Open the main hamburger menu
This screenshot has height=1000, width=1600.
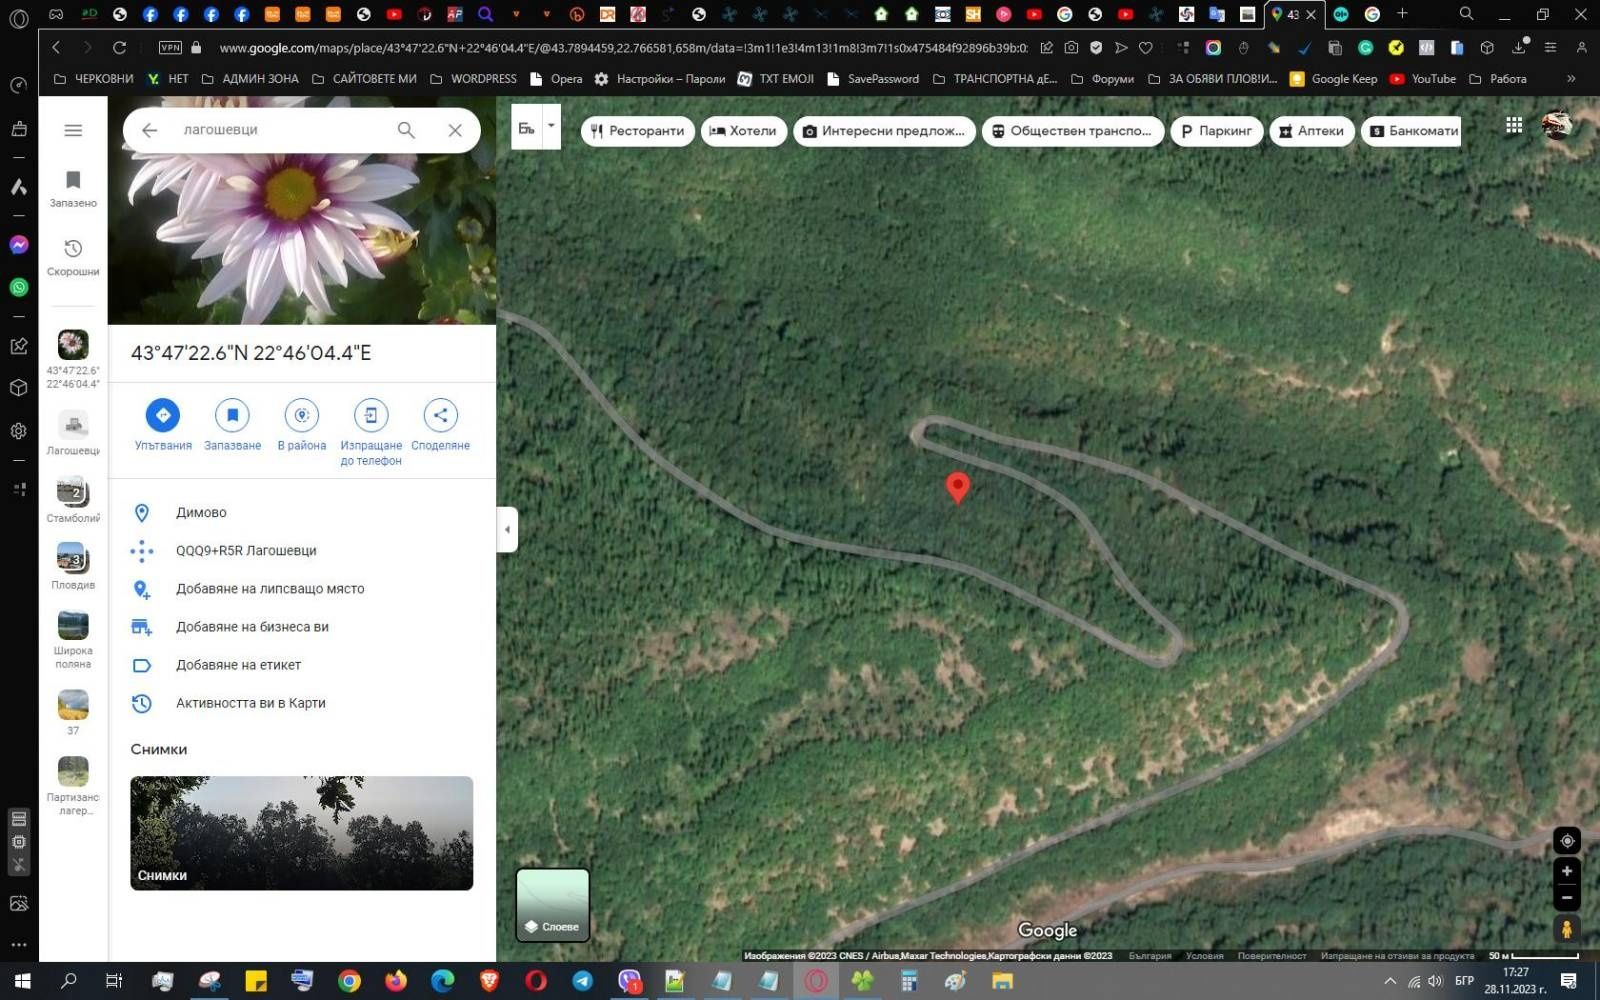pyautogui.click(x=73, y=130)
